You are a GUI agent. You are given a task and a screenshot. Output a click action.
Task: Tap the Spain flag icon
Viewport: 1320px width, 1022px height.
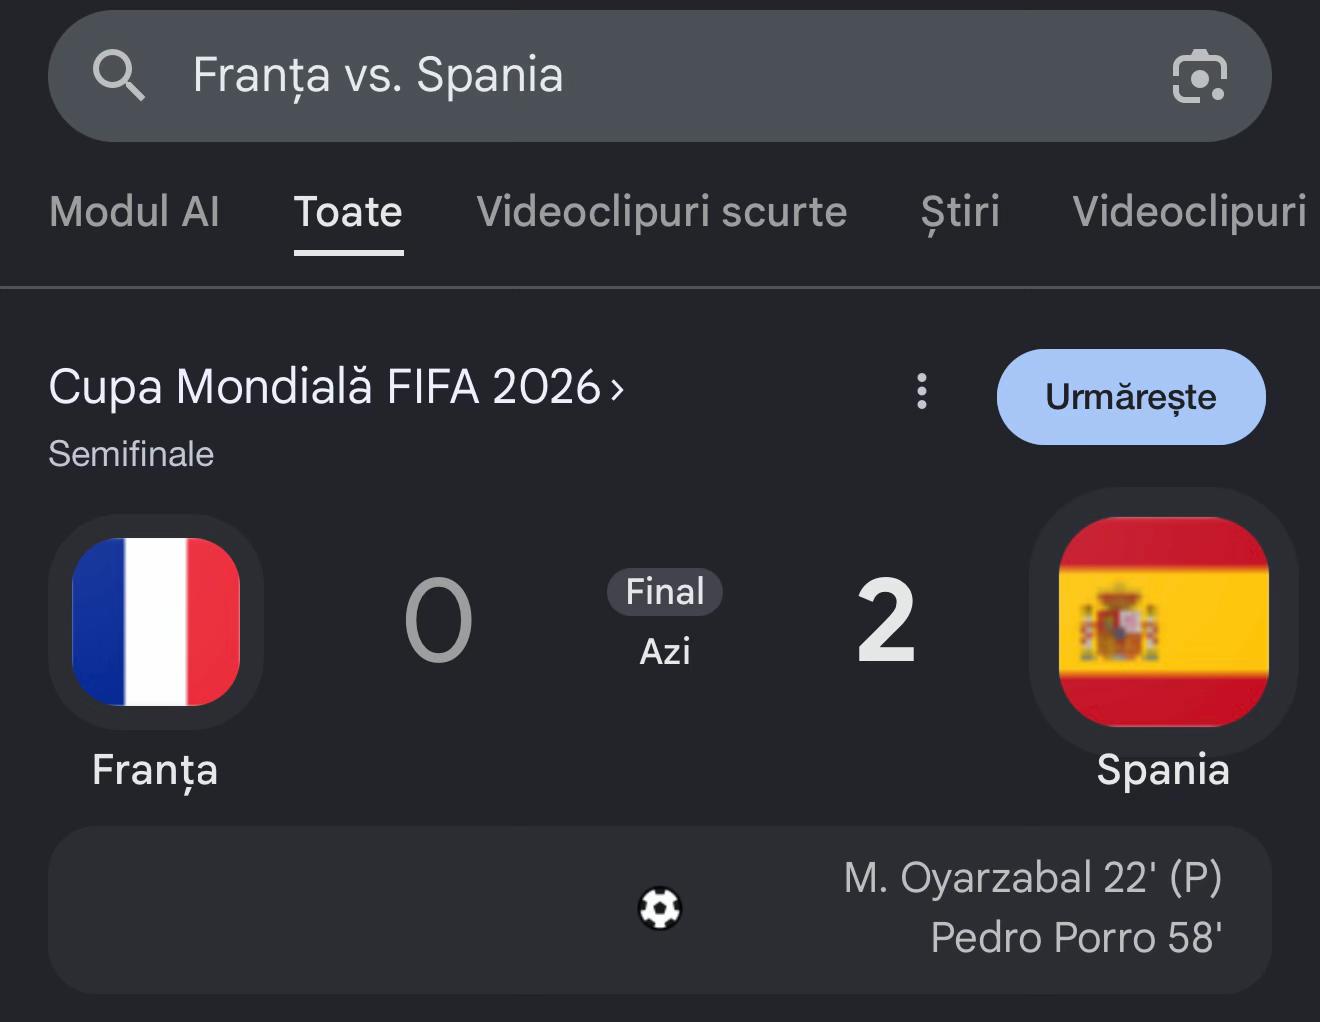1163,622
